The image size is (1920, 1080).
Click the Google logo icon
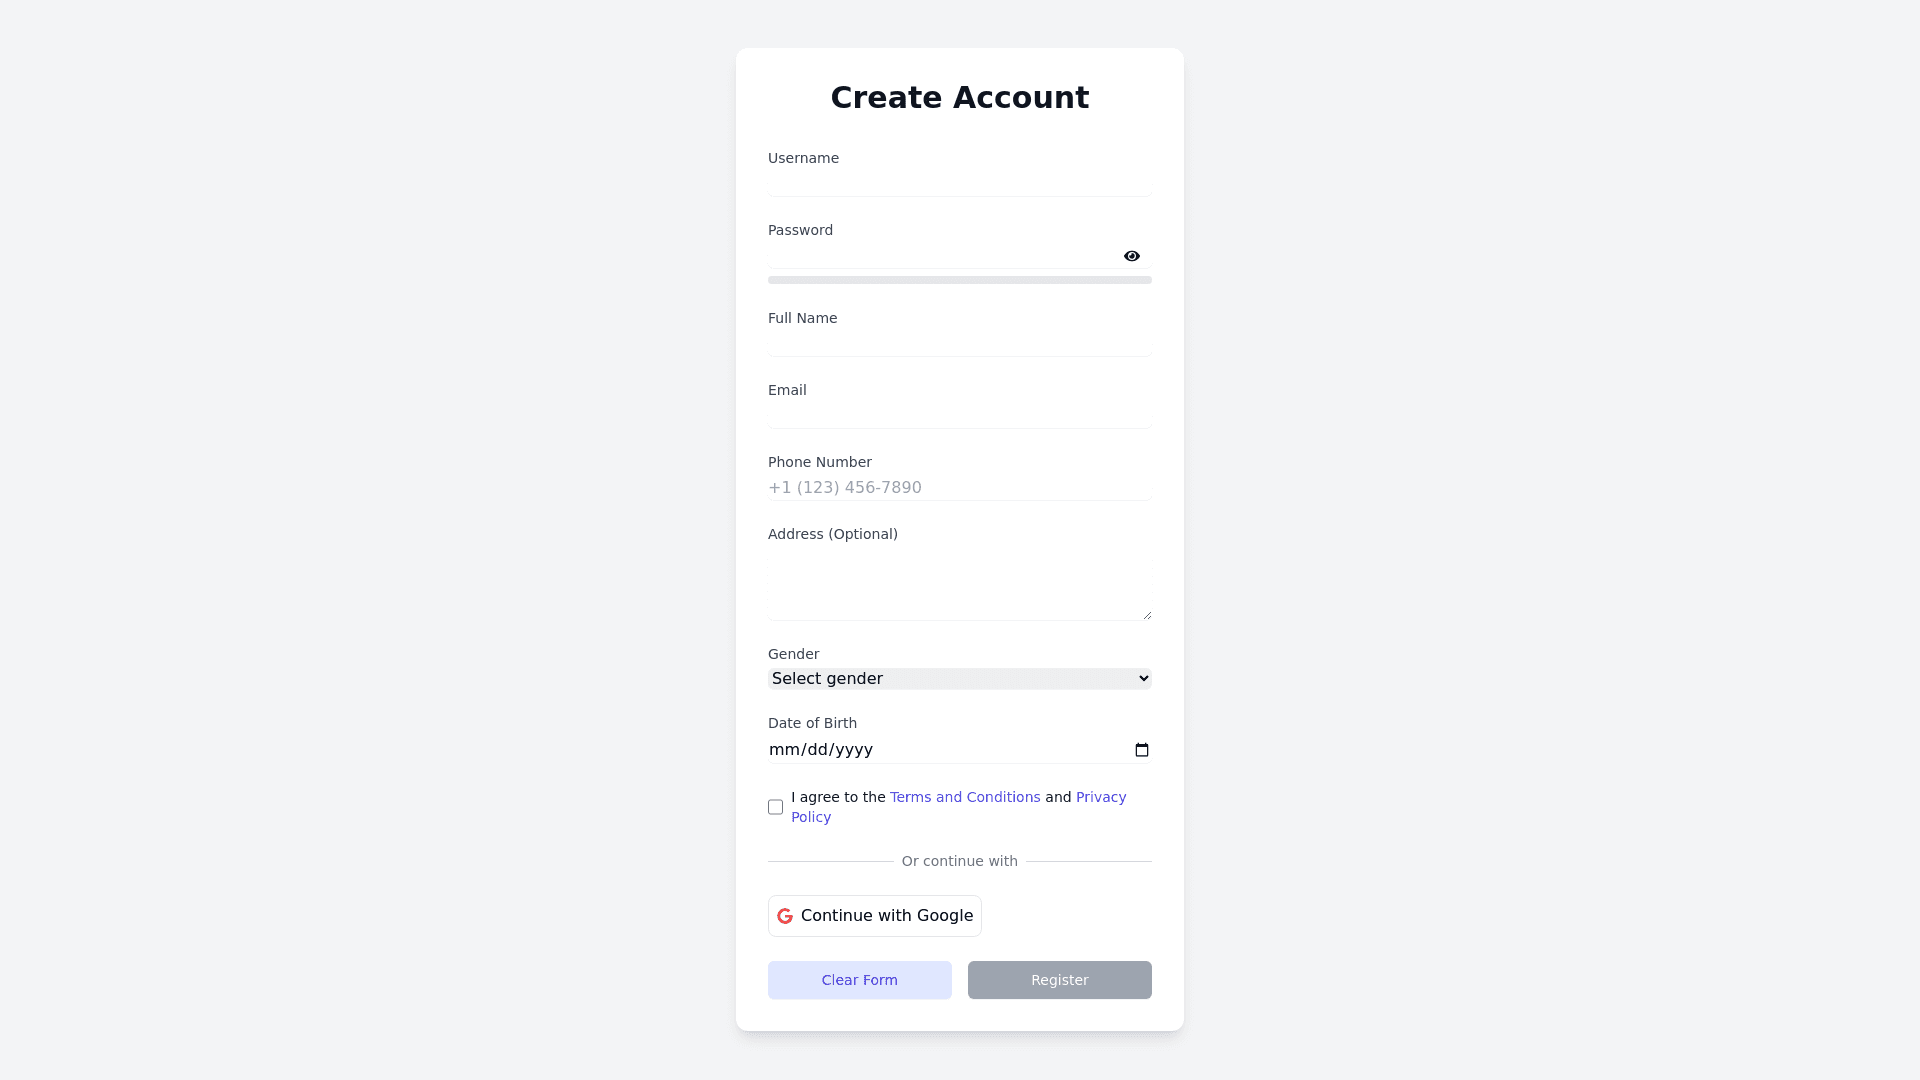pos(785,916)
